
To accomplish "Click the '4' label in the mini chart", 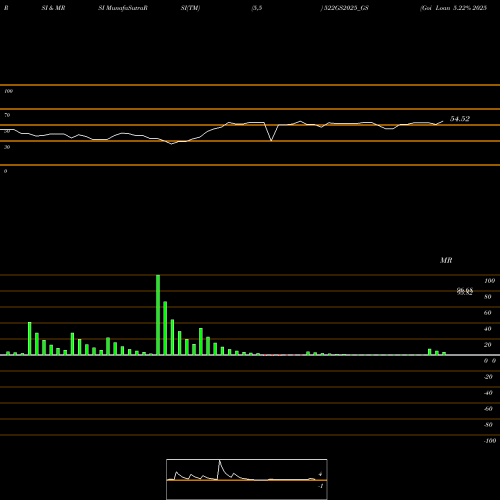I will click(320, 474).
